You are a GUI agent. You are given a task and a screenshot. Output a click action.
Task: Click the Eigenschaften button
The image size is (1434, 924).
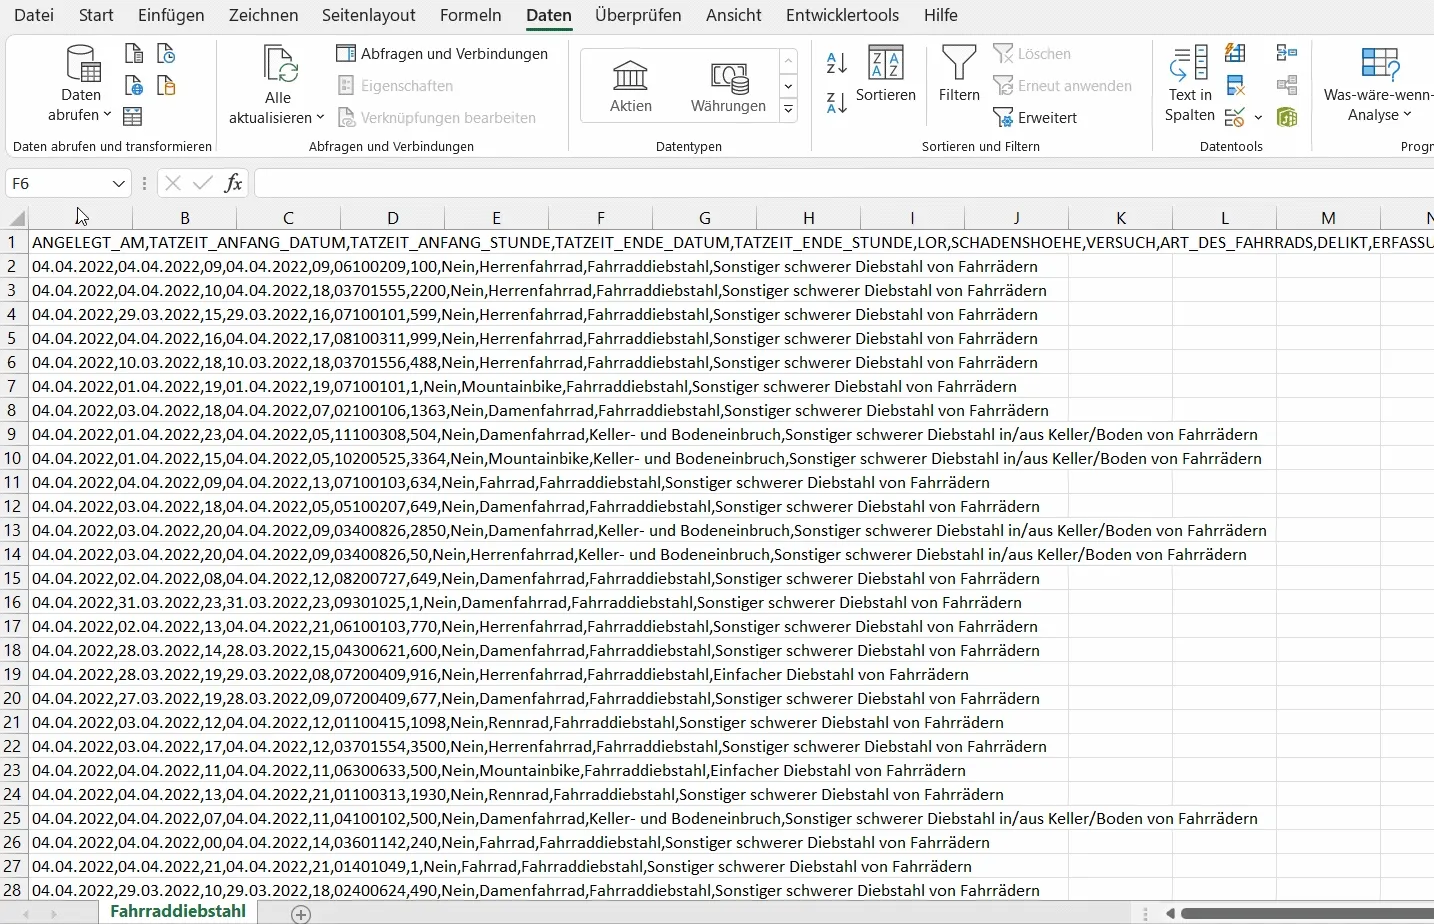pyautogui.click(x=396, y=86)
